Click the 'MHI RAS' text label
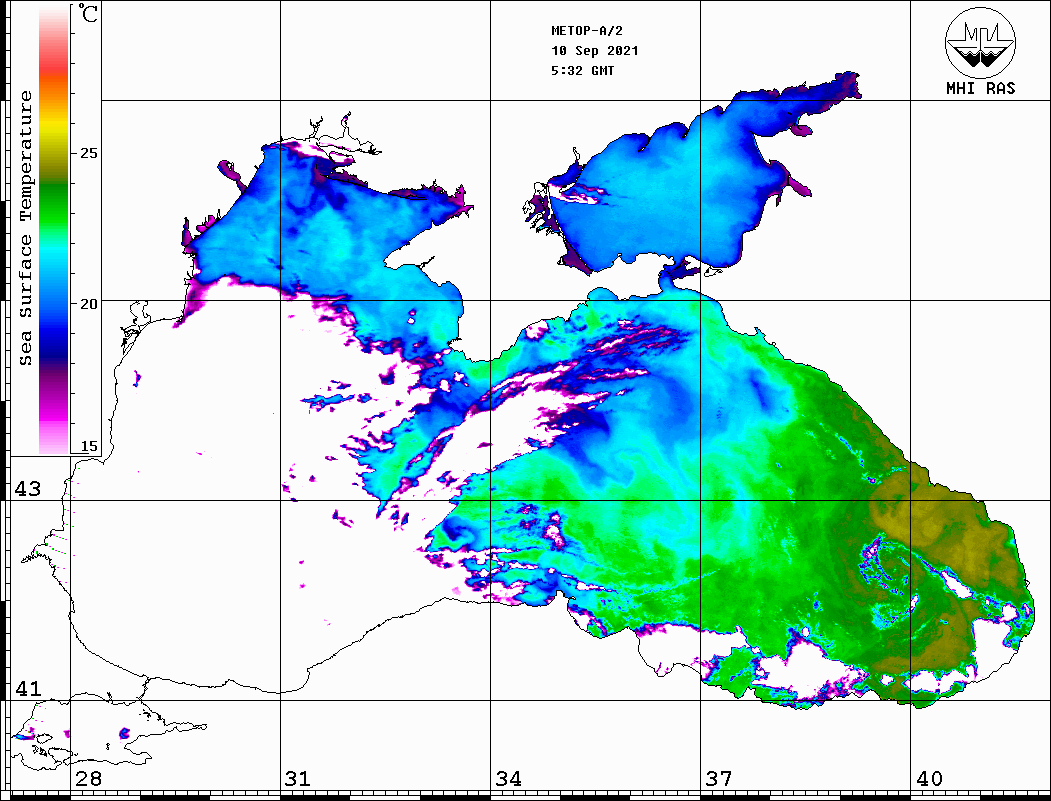Viewport: 1051px width, 801px height. click(x=980, y=88)
